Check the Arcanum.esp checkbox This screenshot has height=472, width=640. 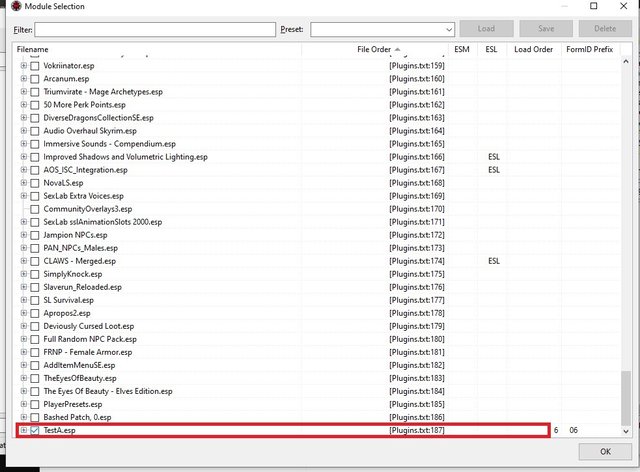(36, 79)
